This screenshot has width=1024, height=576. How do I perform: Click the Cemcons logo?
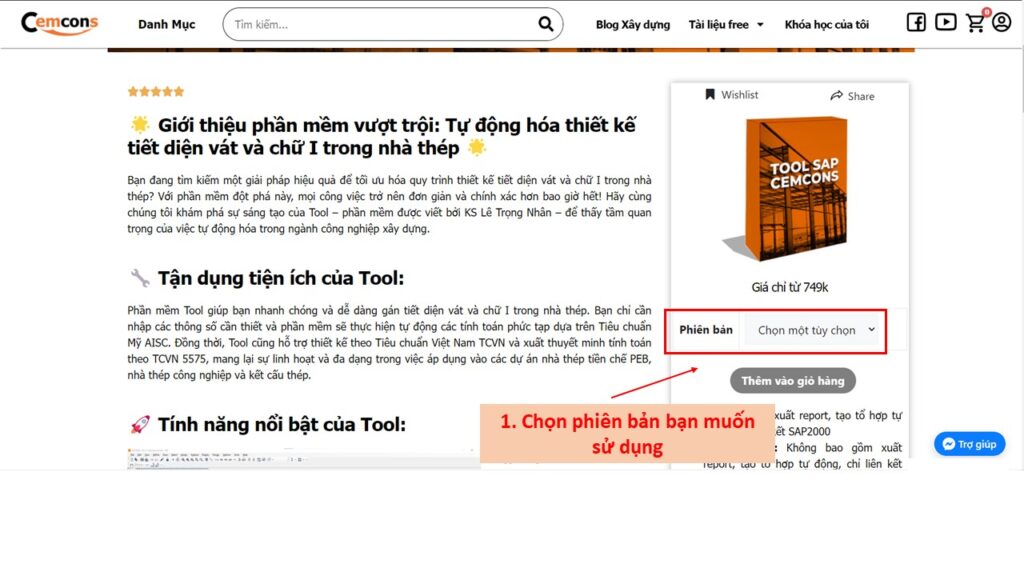pos(59,23)
